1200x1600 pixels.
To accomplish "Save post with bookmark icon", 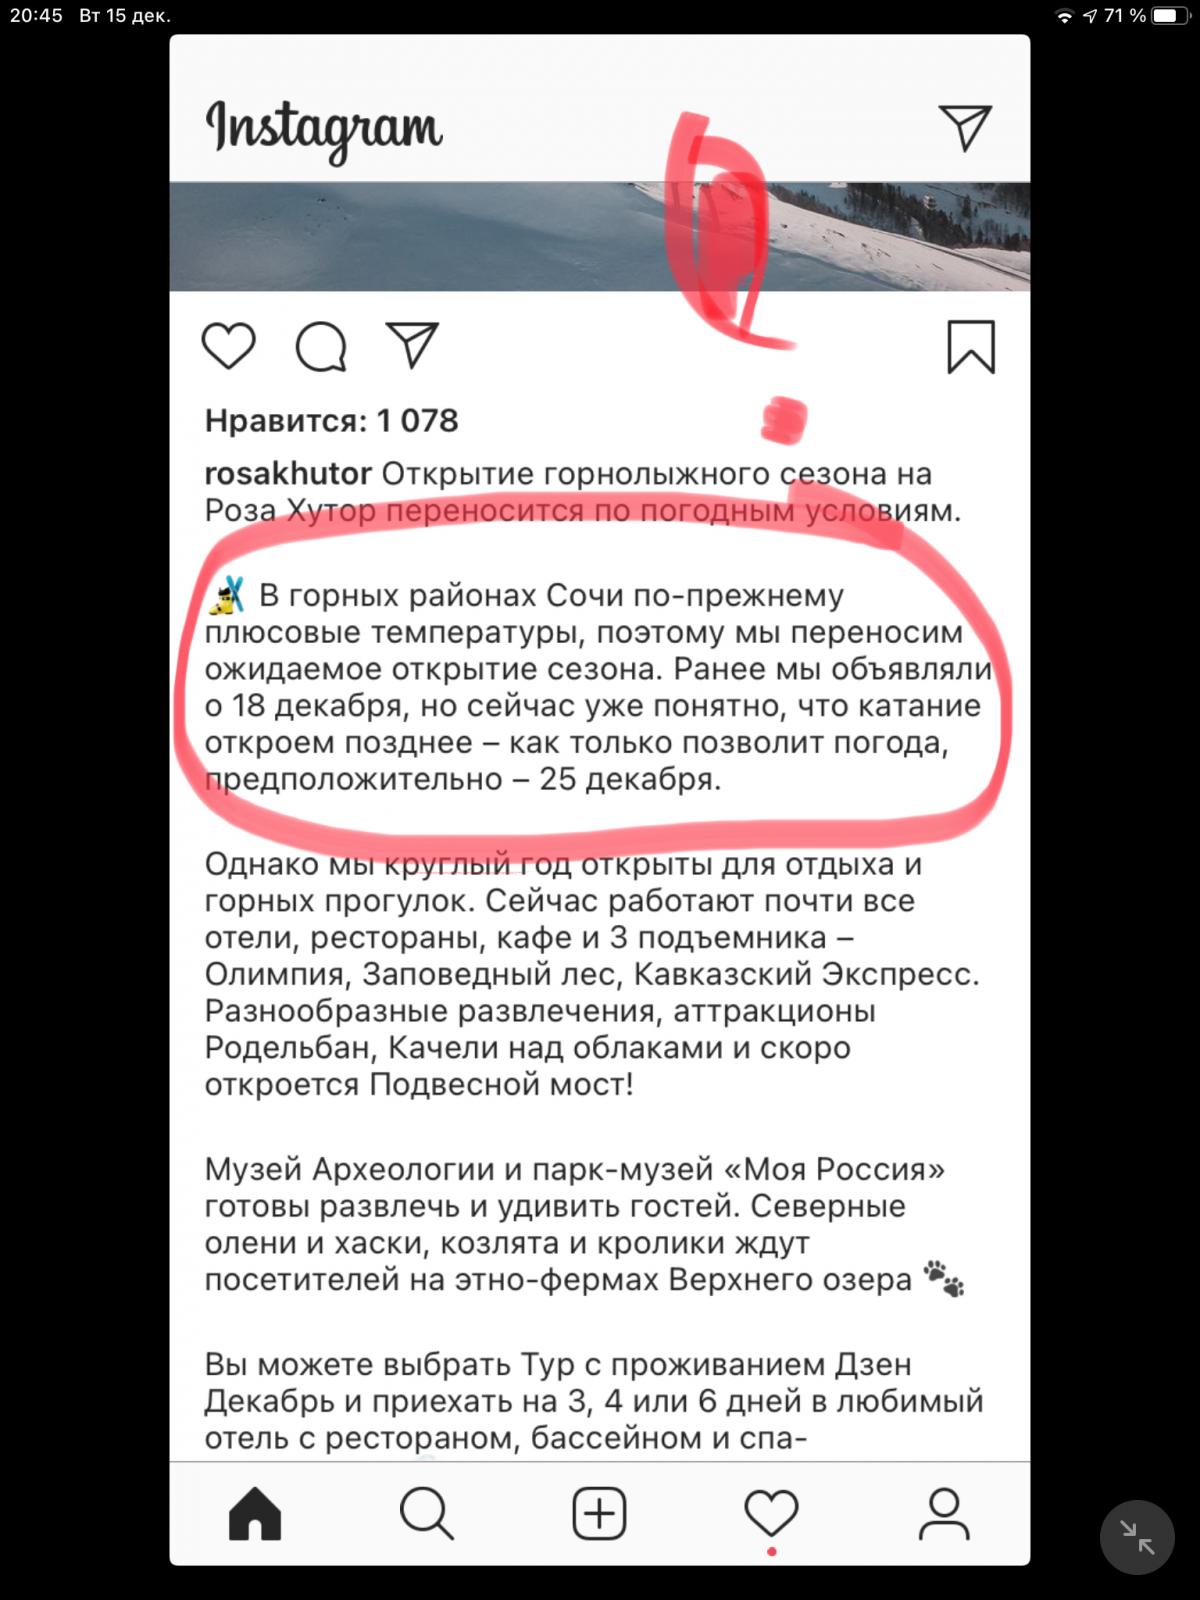I will [971, 347].
